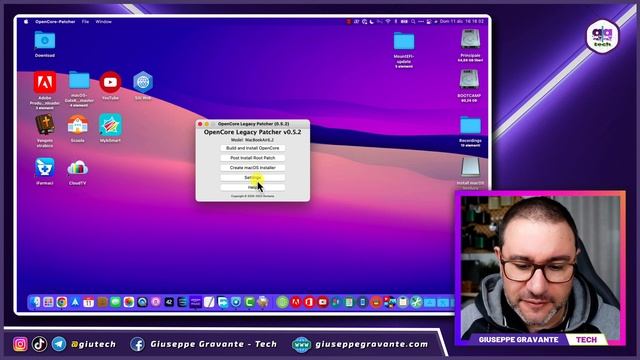
Task: Open Amazon Prime Video from the Dock
Action: (196, 302)
